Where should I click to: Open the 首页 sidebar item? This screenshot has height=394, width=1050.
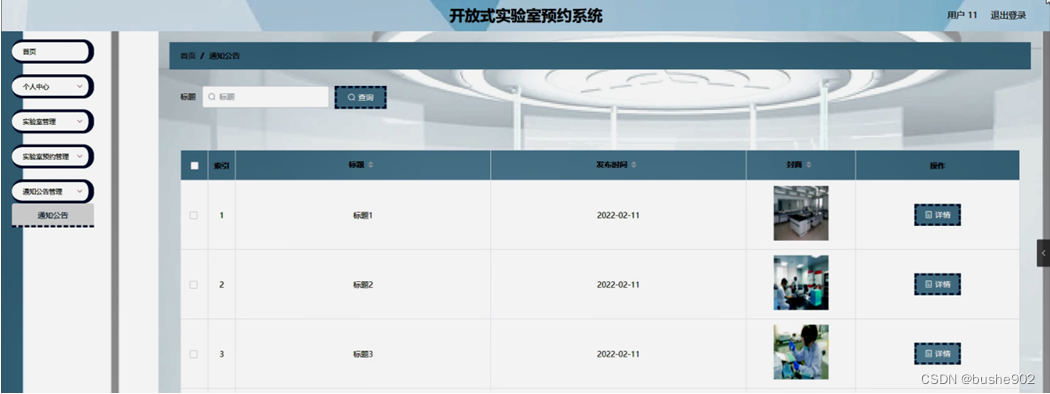(x=52, y=52)
